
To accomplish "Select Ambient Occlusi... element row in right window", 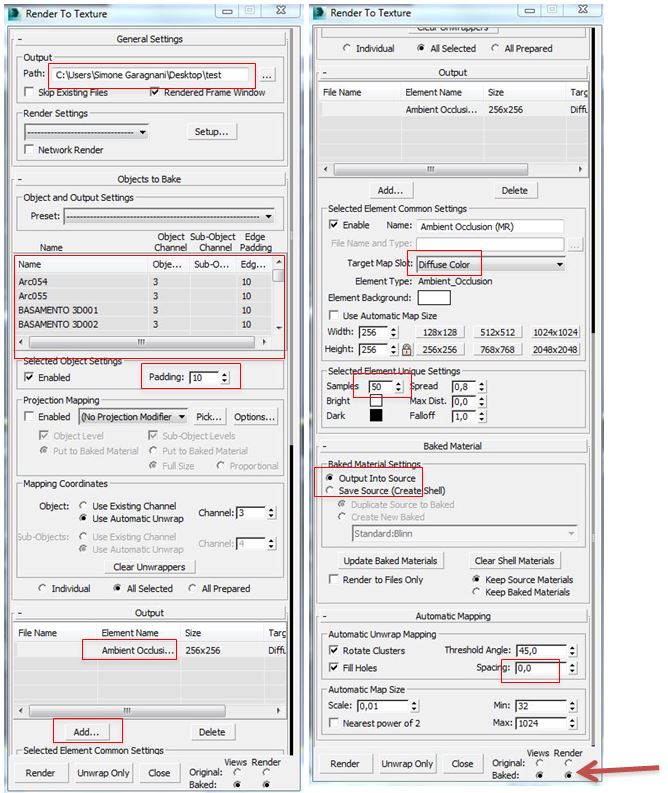I will coord(454,109).
